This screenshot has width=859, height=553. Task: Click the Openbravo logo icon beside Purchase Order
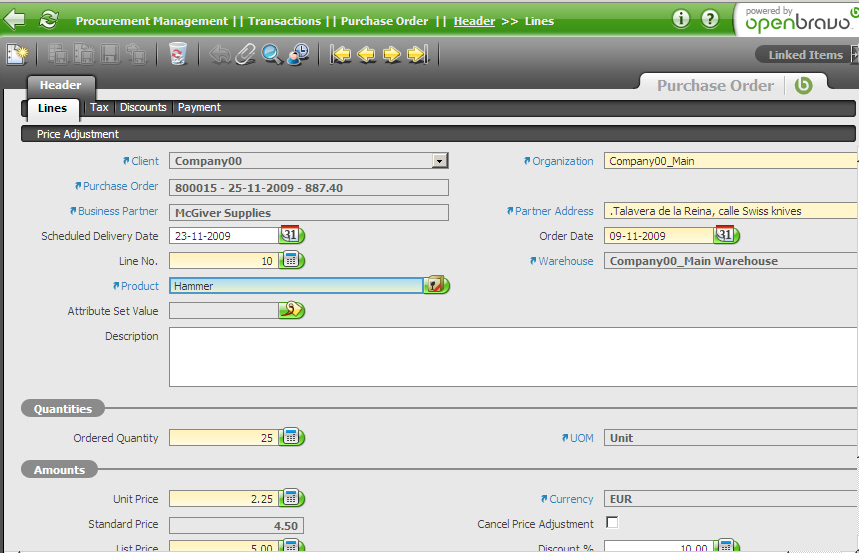pos(804,85)
